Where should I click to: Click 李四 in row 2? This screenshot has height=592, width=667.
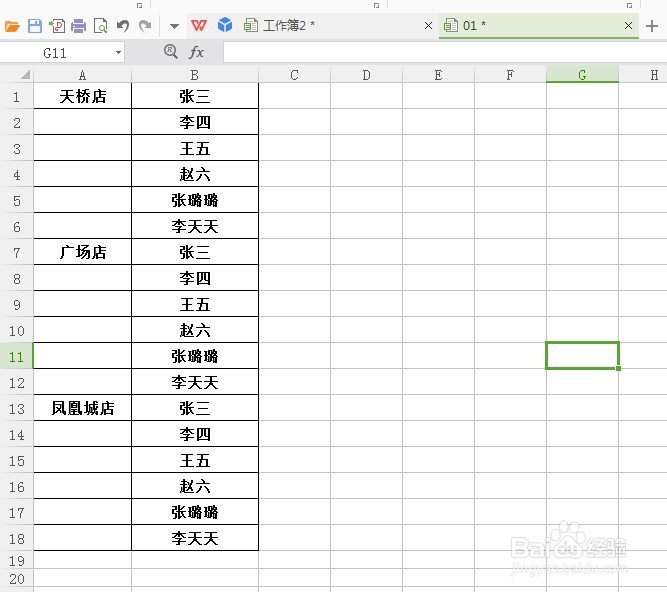tap(195, 122)
